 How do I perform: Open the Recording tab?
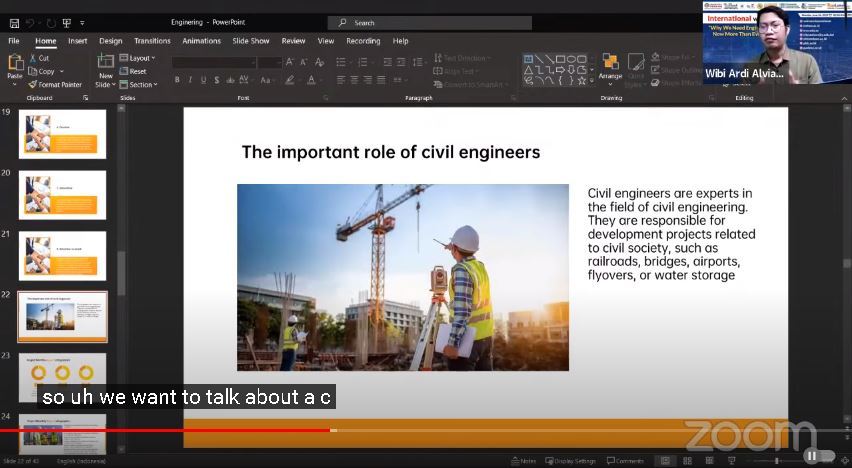point(363,41)
